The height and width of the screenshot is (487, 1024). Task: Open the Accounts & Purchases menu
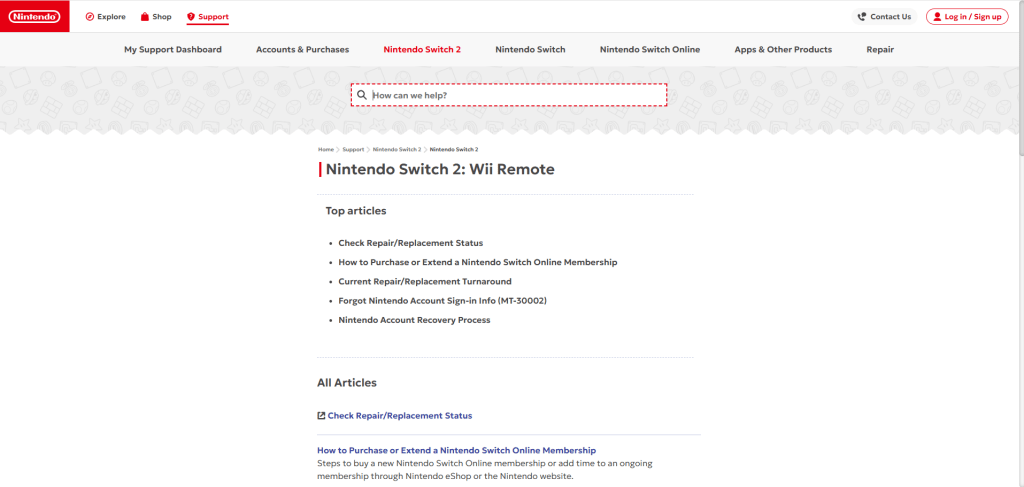[x=302, y=49]
